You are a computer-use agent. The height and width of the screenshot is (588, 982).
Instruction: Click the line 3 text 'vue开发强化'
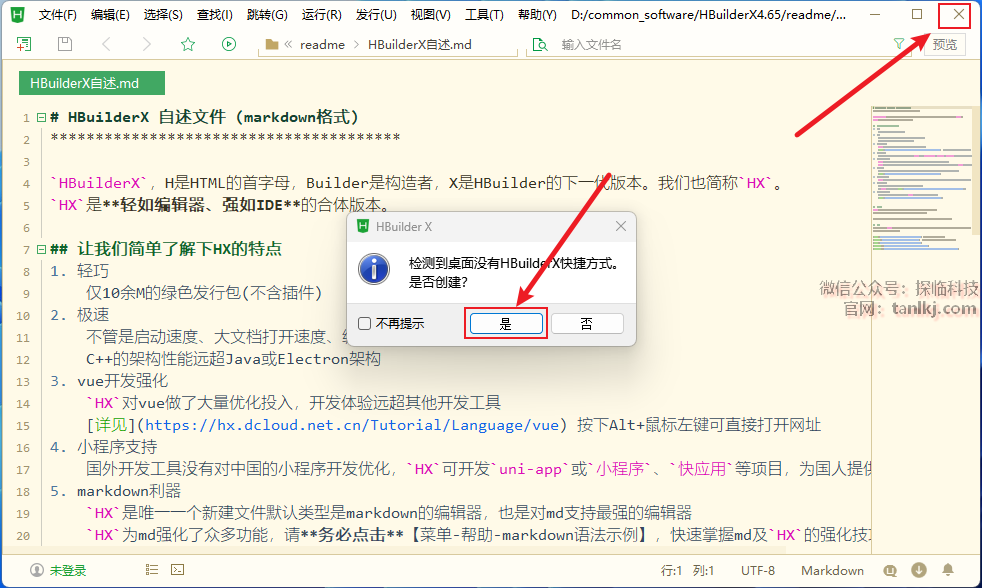122,381
